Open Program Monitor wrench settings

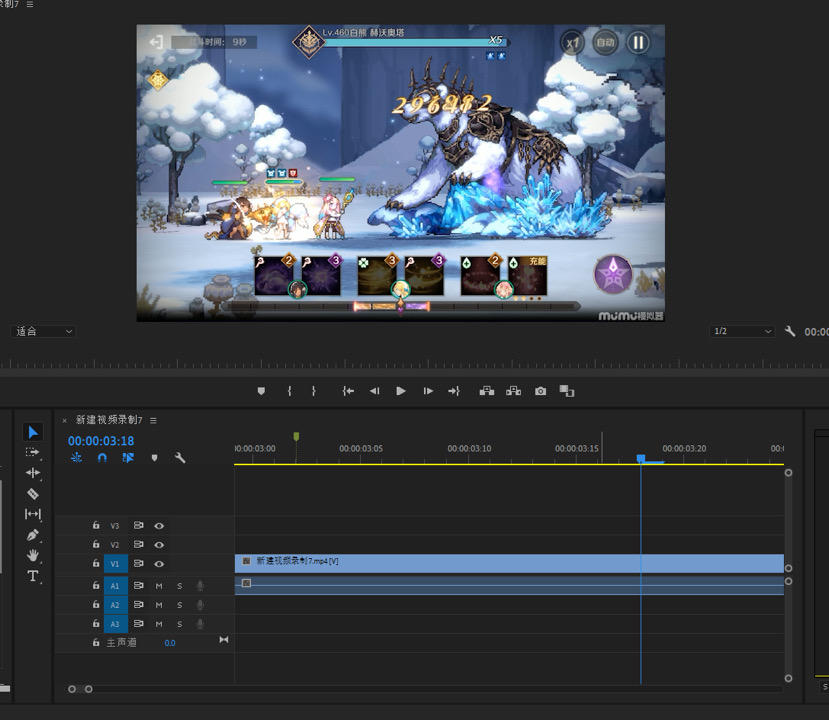coord(790,331)
